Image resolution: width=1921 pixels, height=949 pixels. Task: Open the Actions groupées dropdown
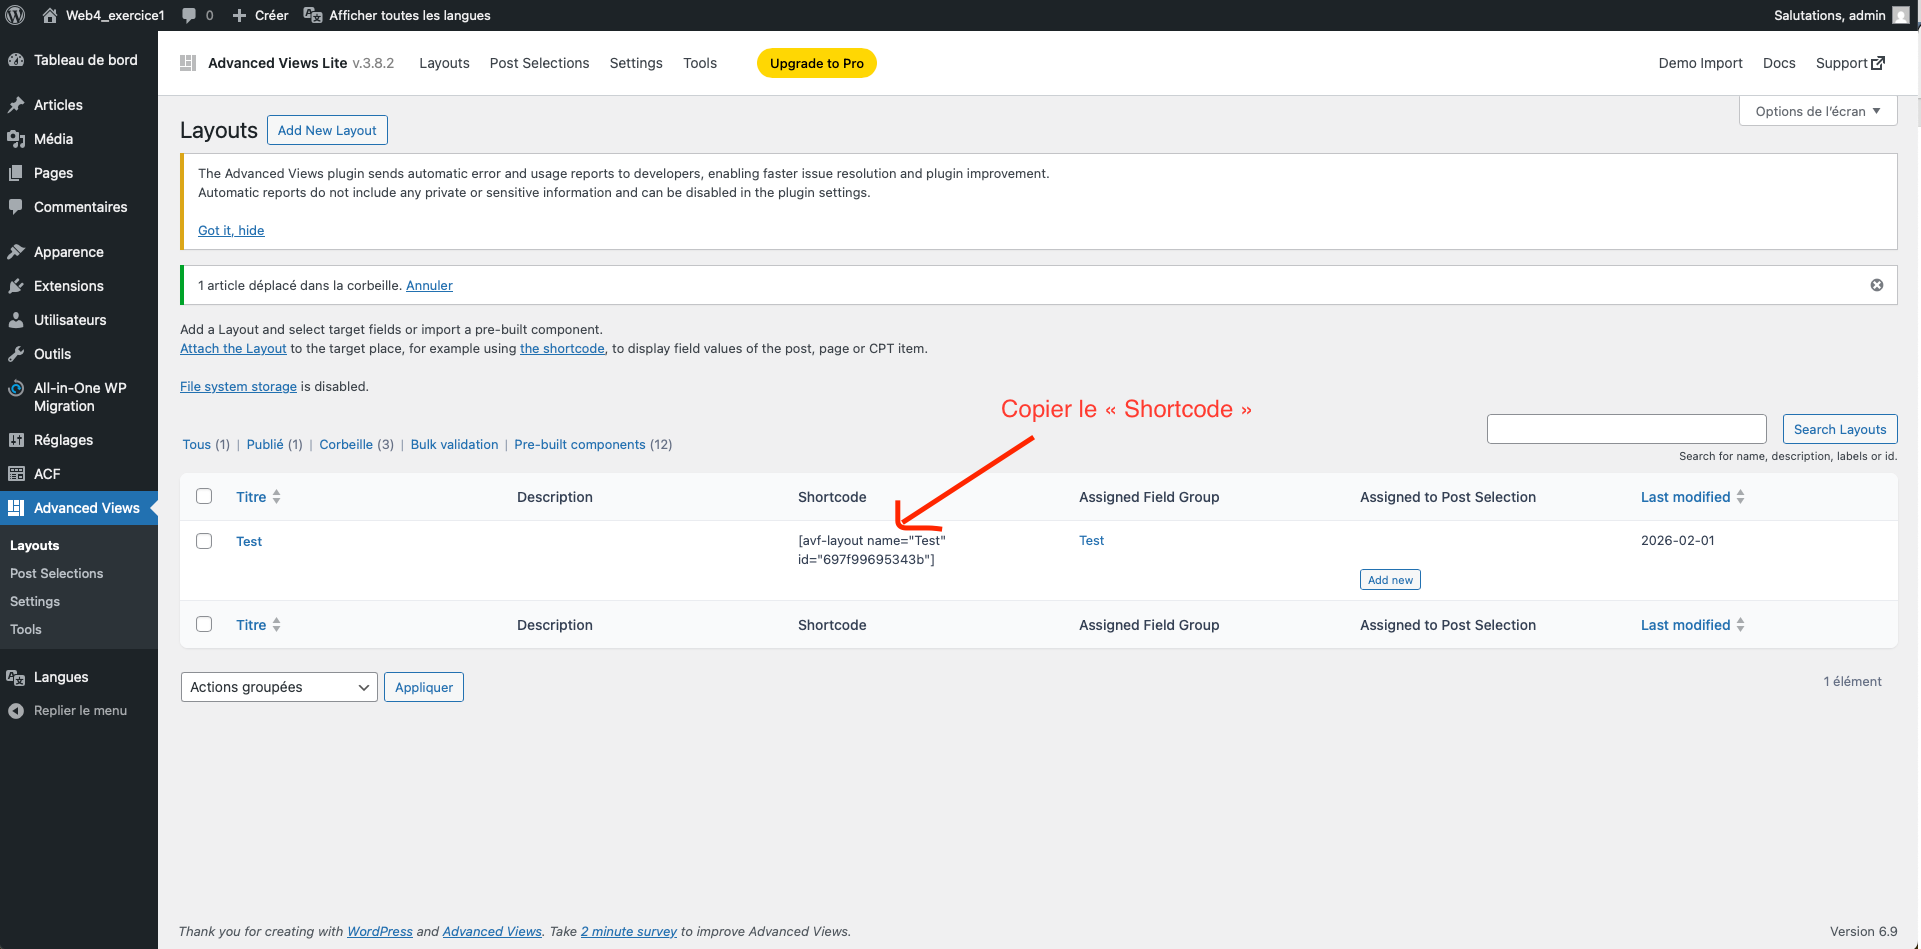coord(279,687)
